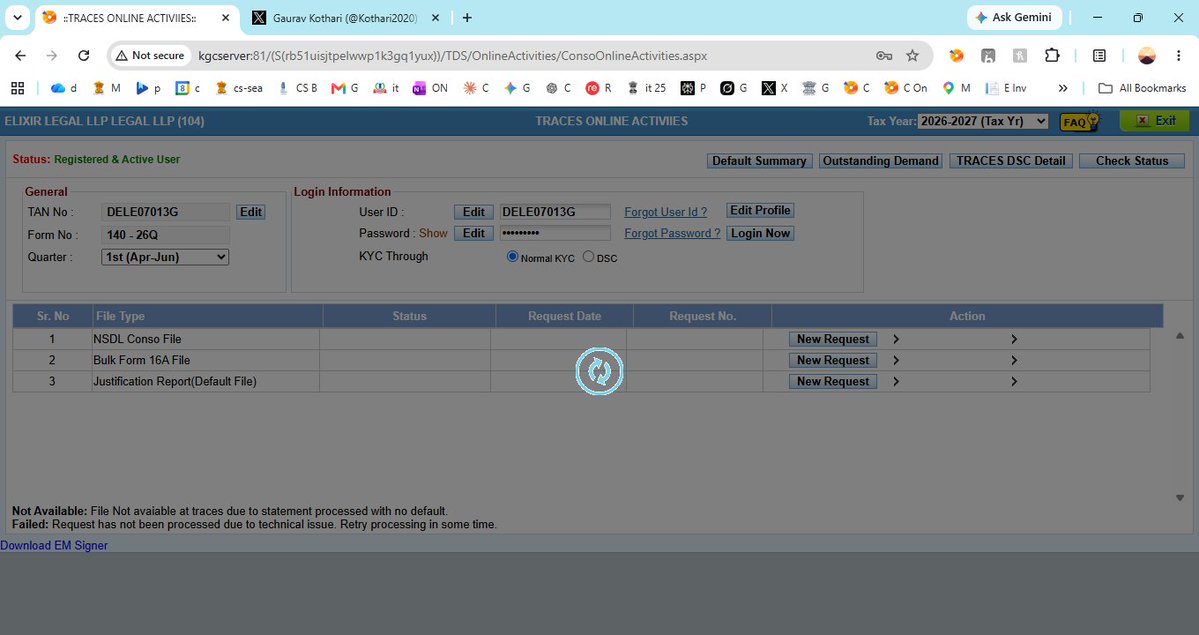This screenshot has height=635, width=1199.
Task: Open Chrome three-dot menu
Action: [1178, 56]
